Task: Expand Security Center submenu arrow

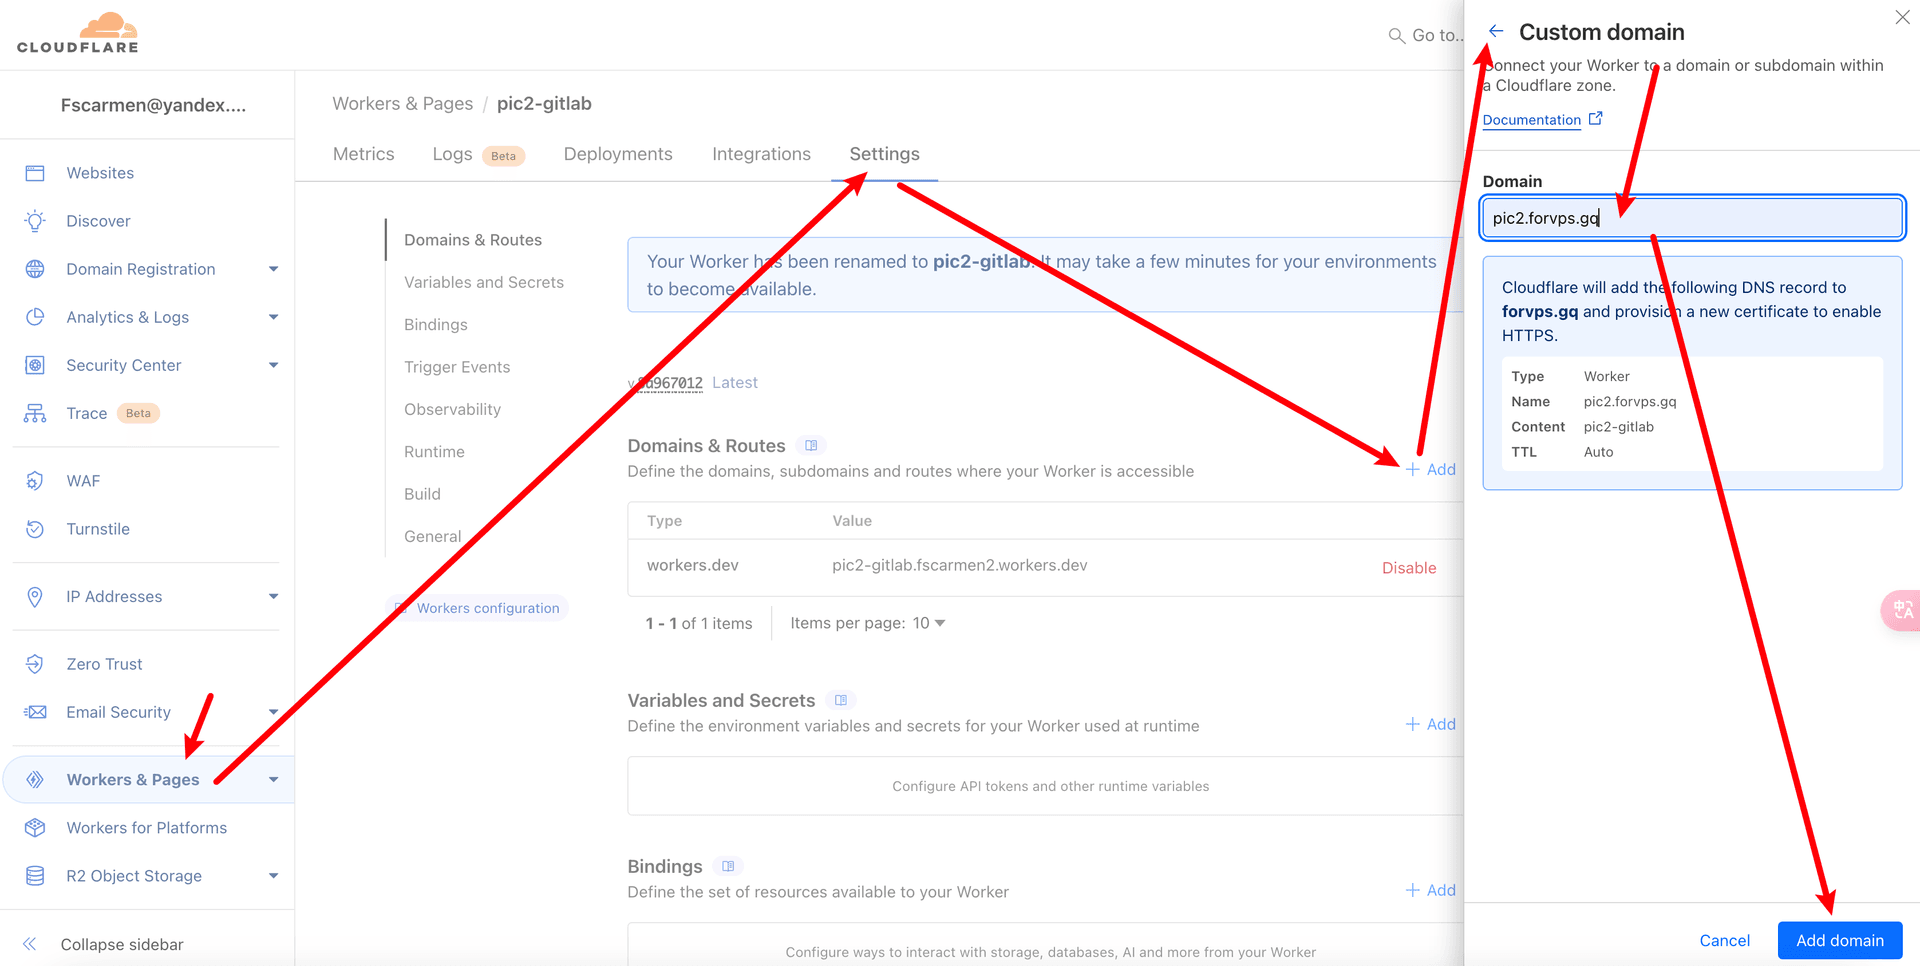Action: [273, 365]
